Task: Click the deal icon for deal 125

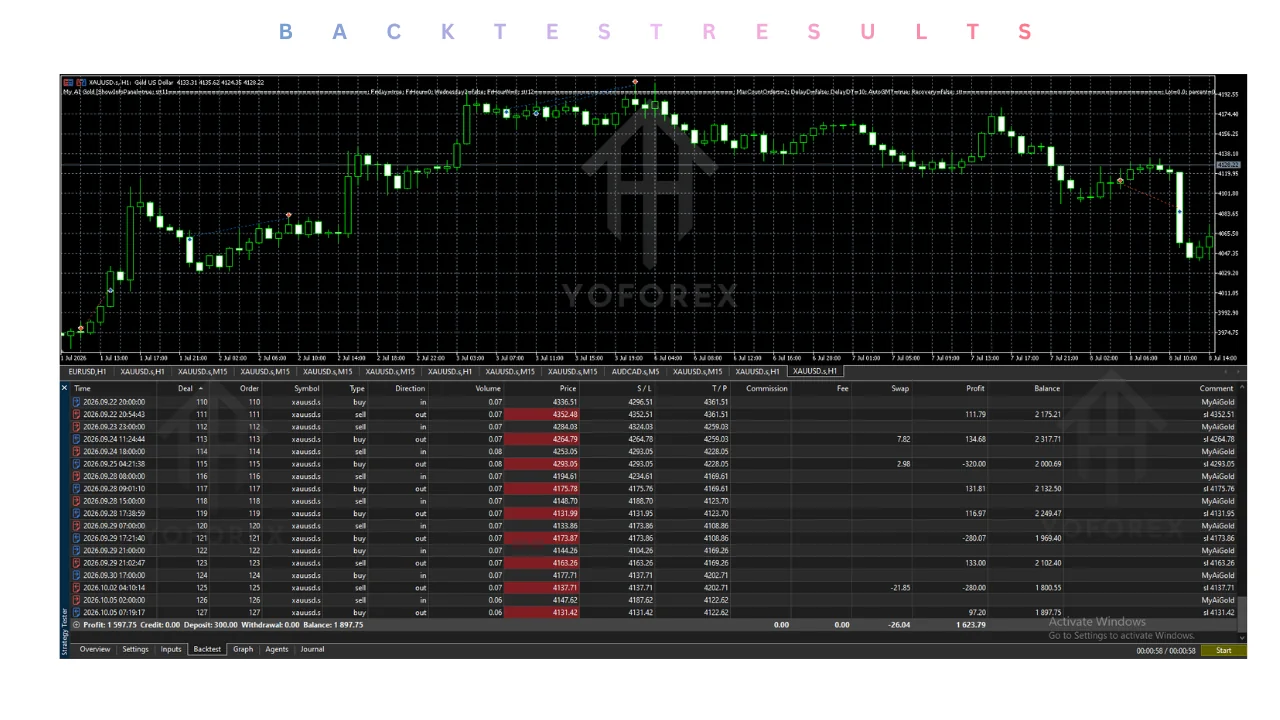Action: [77, 588]
